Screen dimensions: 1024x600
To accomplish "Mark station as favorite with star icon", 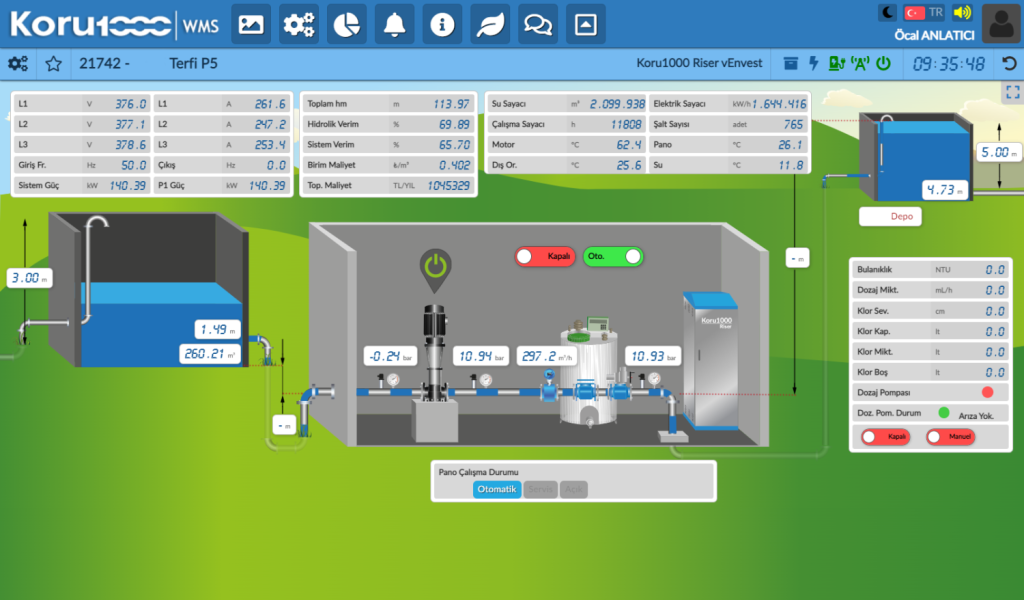I will point(54,63).
